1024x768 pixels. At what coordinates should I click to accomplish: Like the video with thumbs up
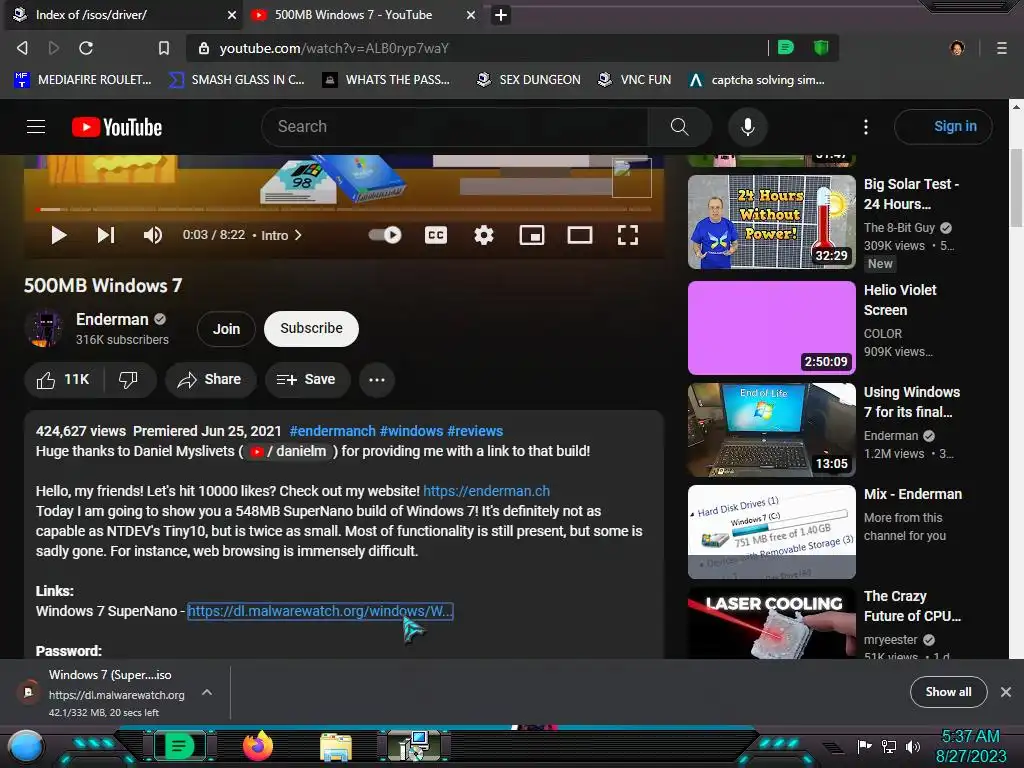[63, 379]
